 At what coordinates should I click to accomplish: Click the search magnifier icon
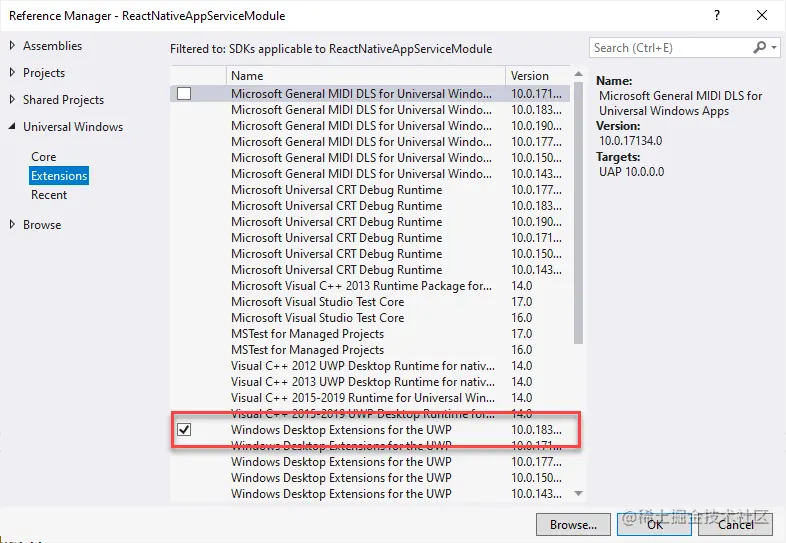759,48
